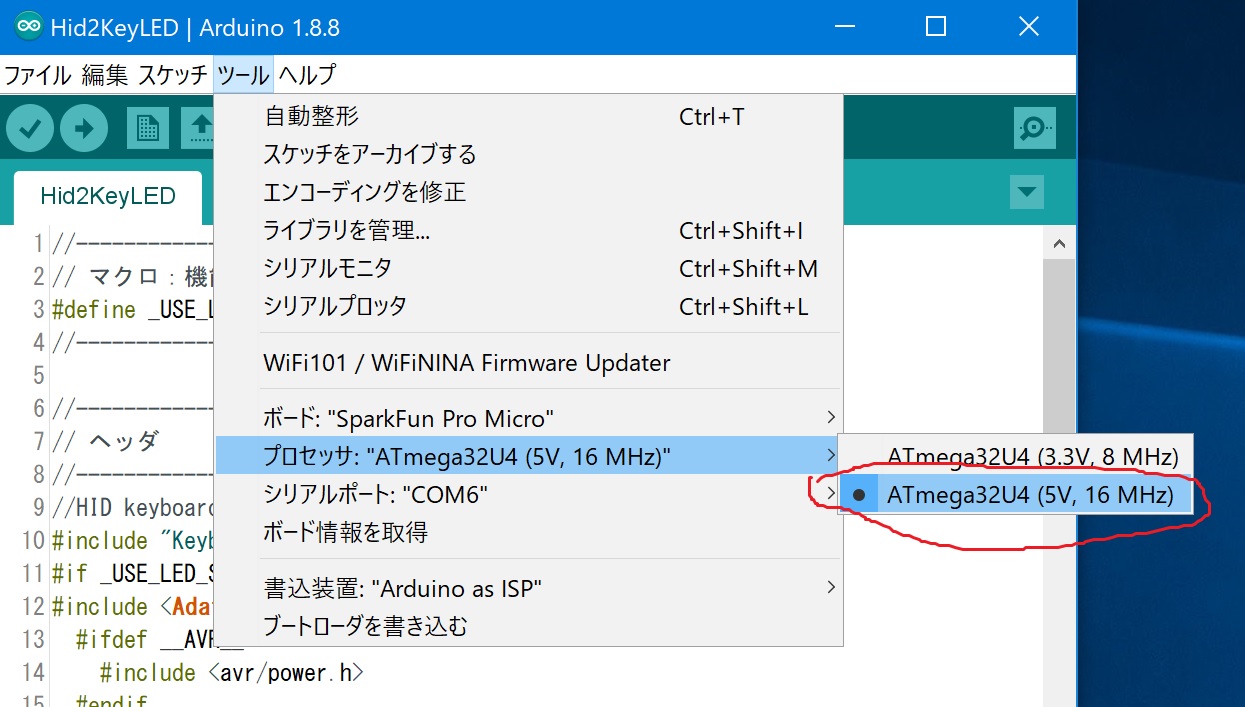This screenshot has height=707, width=1245.
Task: Open シリアルモニタ menu entry
Action: click(529, 269)
